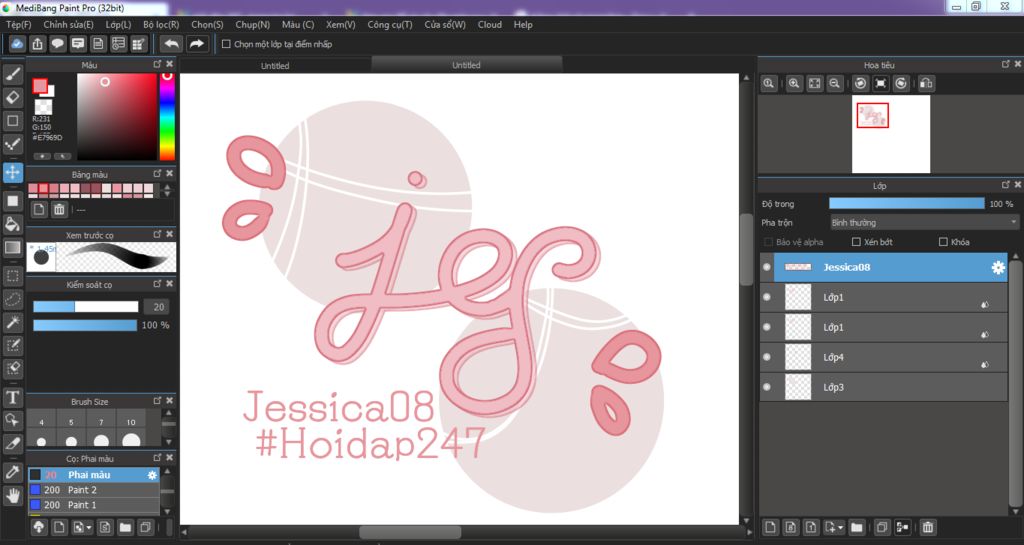Screen dimensions: 1024x545
Task: Choose the Lasso selection tool
Action: 12,299
